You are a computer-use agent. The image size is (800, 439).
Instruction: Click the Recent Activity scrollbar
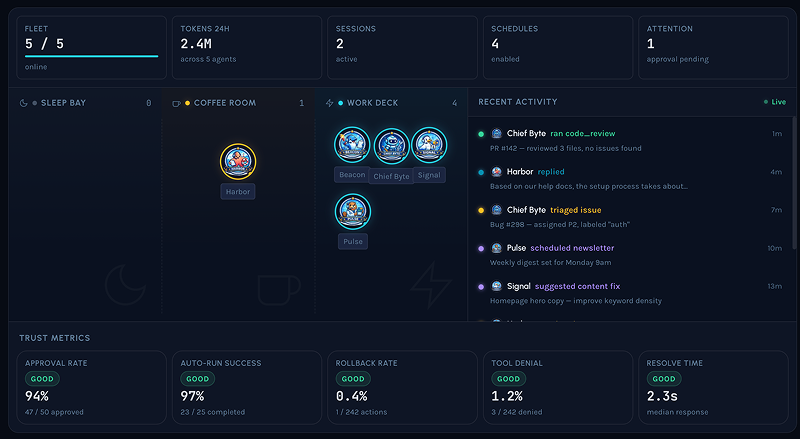[794, 176]
